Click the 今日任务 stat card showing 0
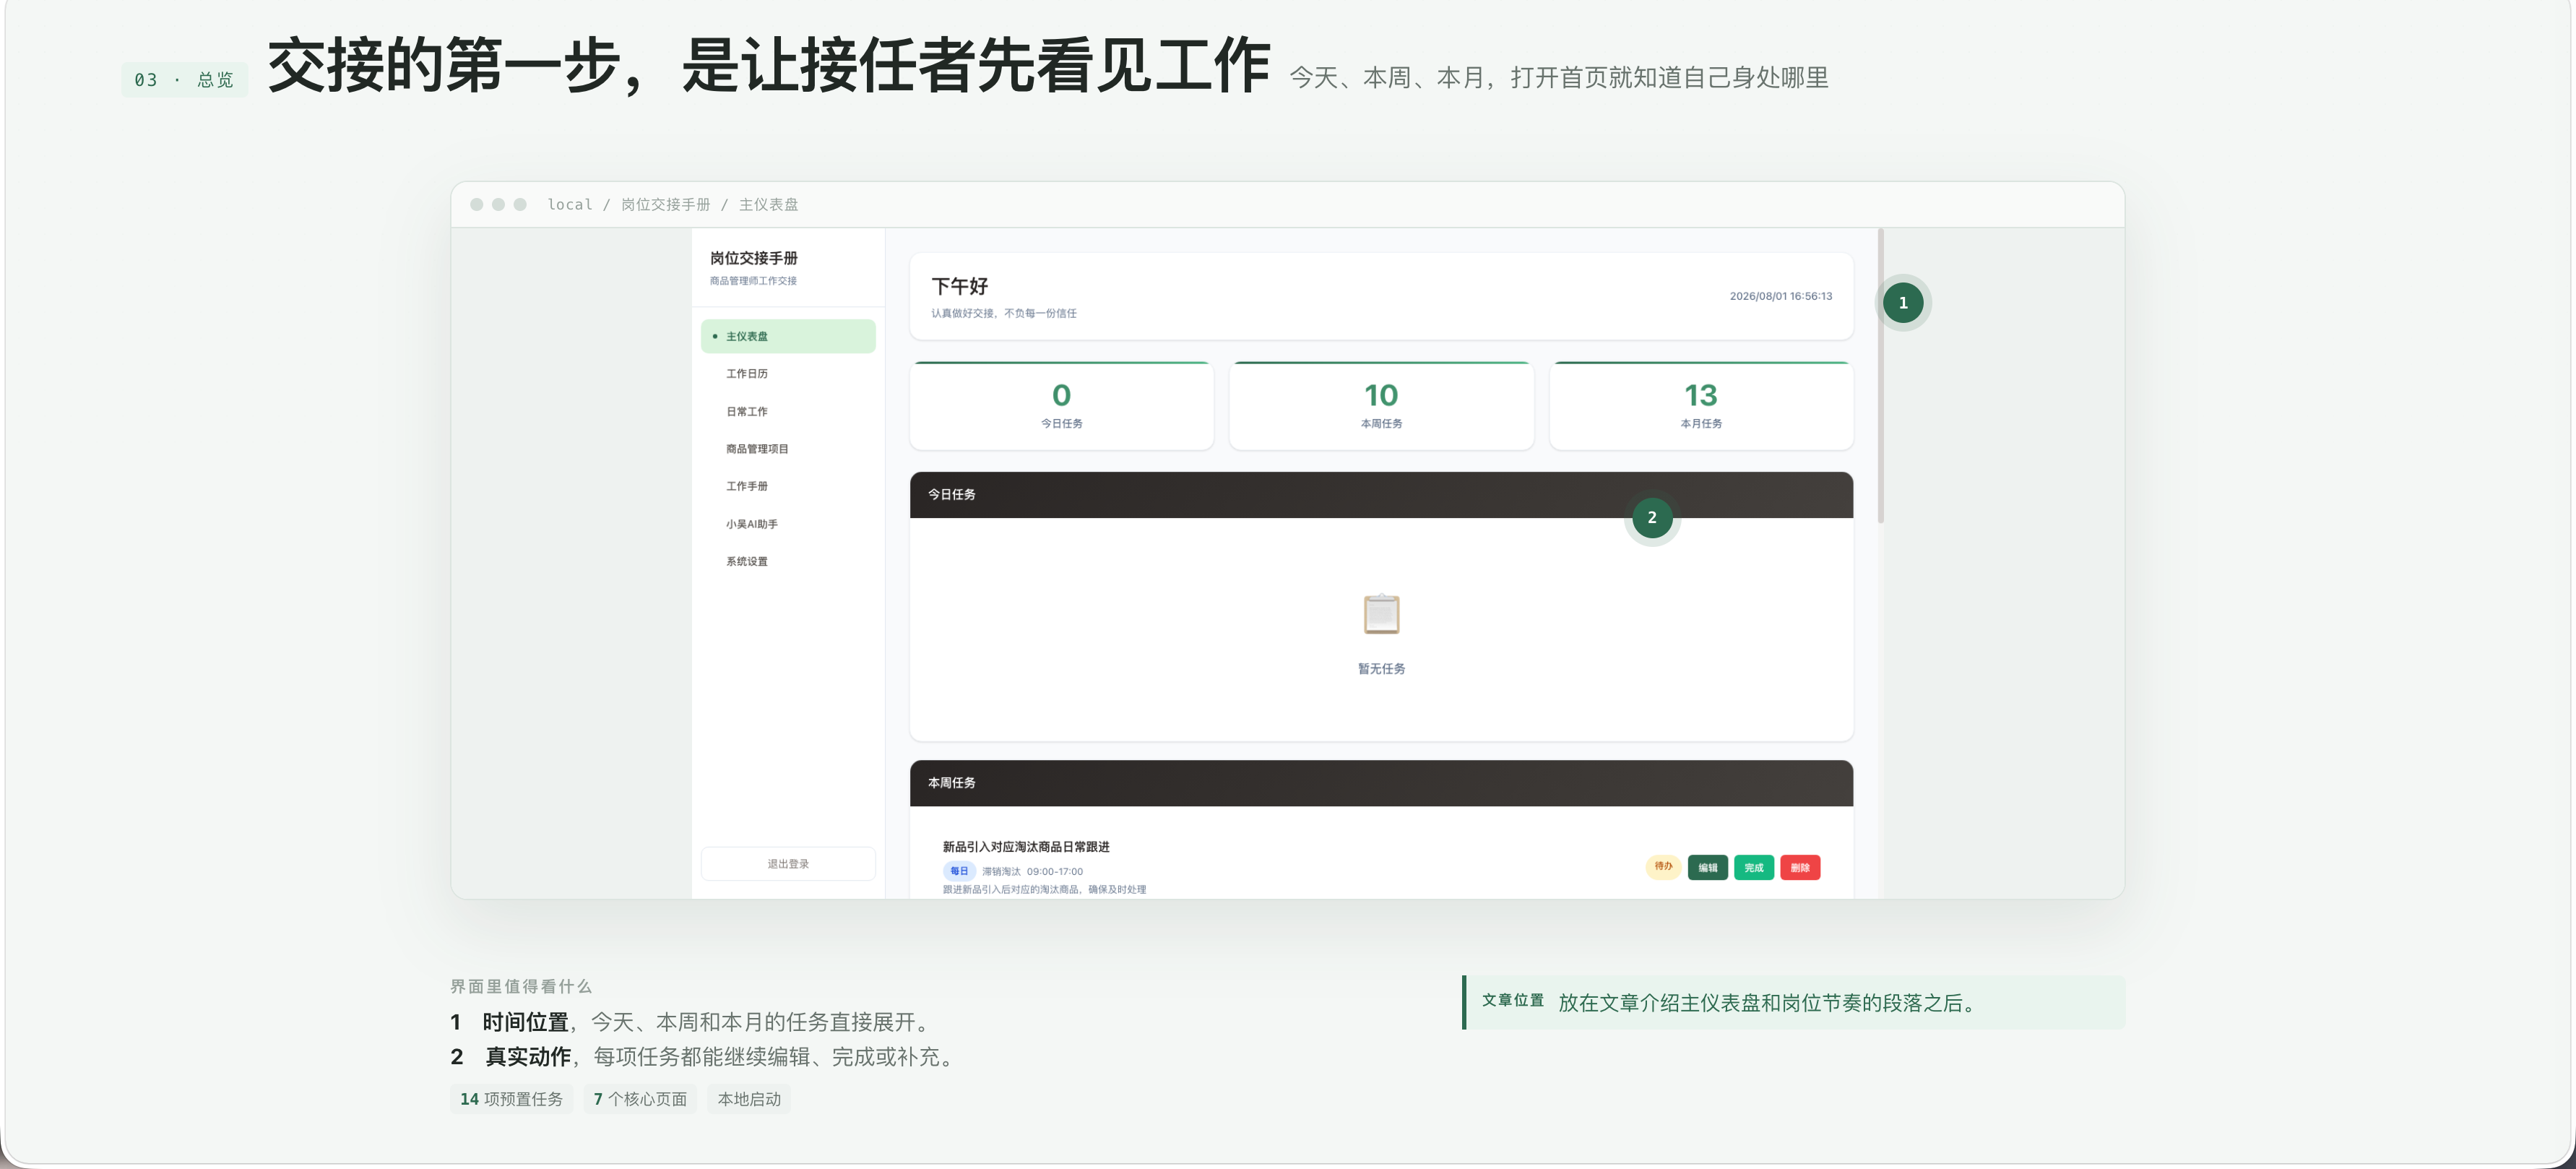The width and height of the screenshot is (2576, 1169). [1061, 406]
